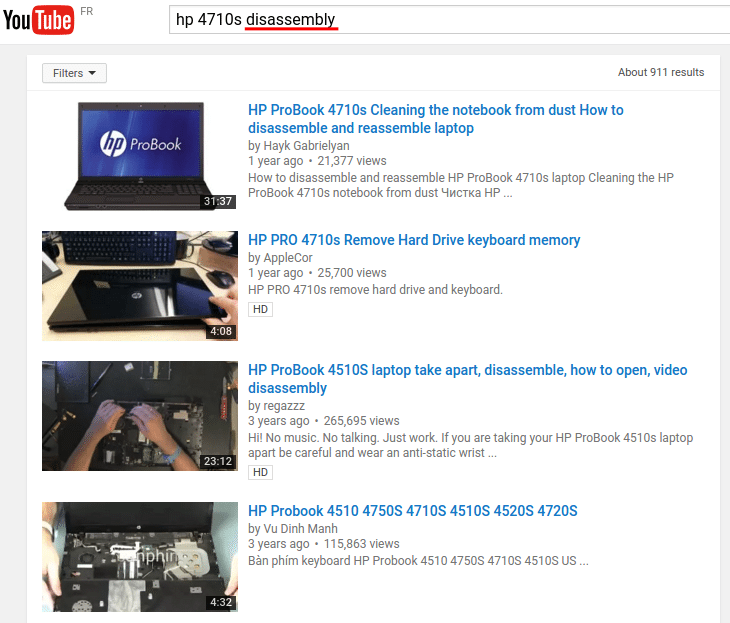Screen dimensions: 730x623
Task: Visit regazzz's channel
Action: tap(284, 406)
